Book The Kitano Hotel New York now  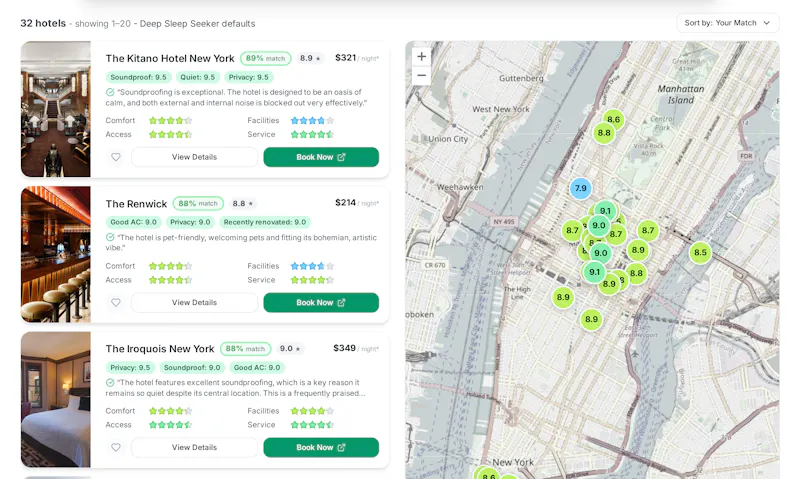point(321,157)
